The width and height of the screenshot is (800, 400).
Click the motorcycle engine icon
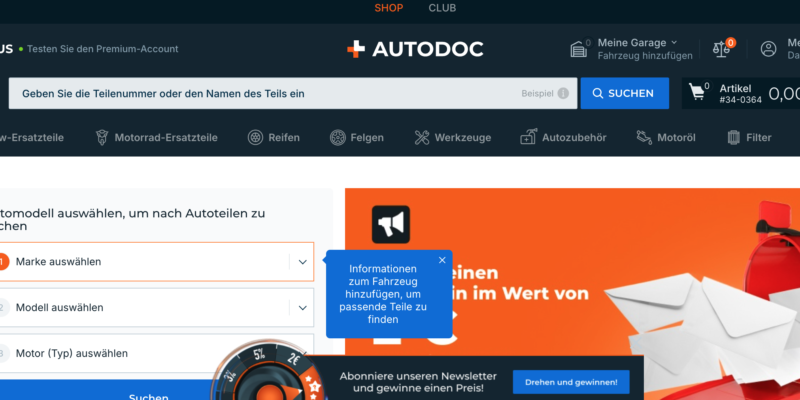pyautogui.click(x=102, y=138)
